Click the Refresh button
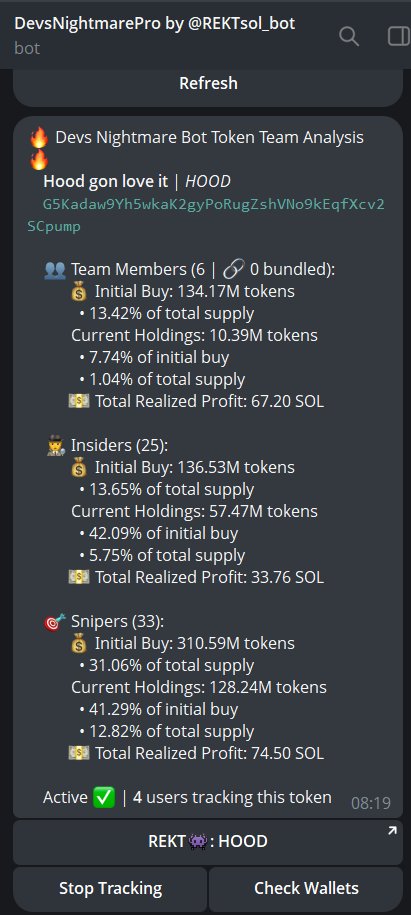The image size is (411, 915). [x=208, y=83]
